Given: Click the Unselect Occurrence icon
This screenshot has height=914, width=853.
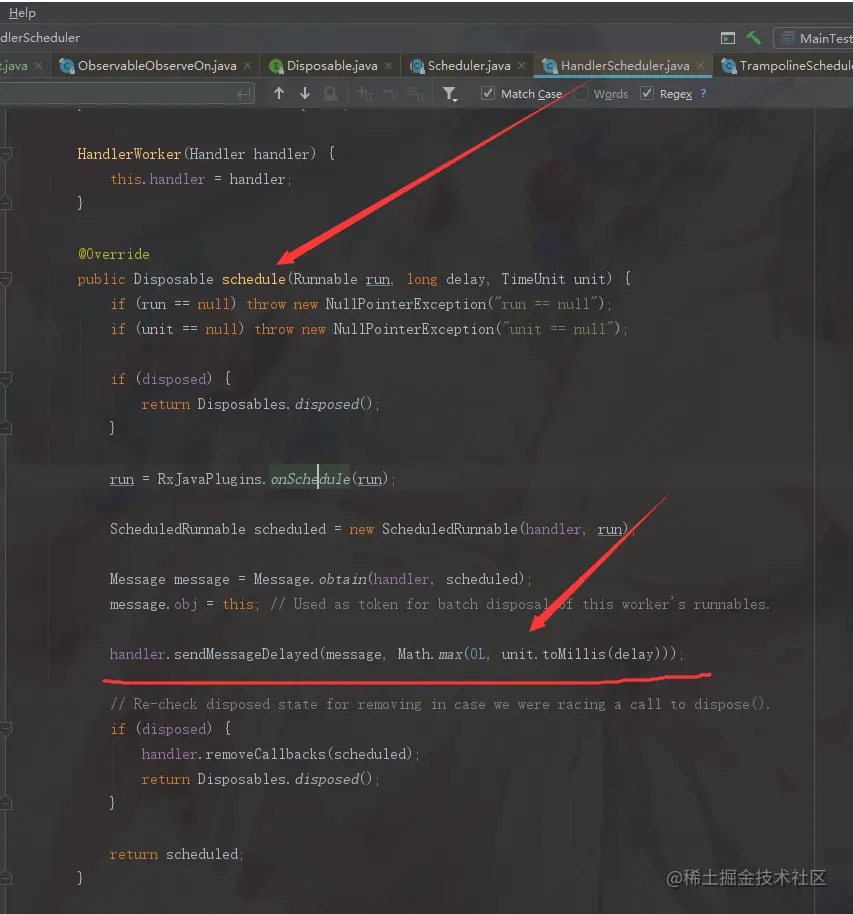Looking at the screenshot, I should click(390, 93).
